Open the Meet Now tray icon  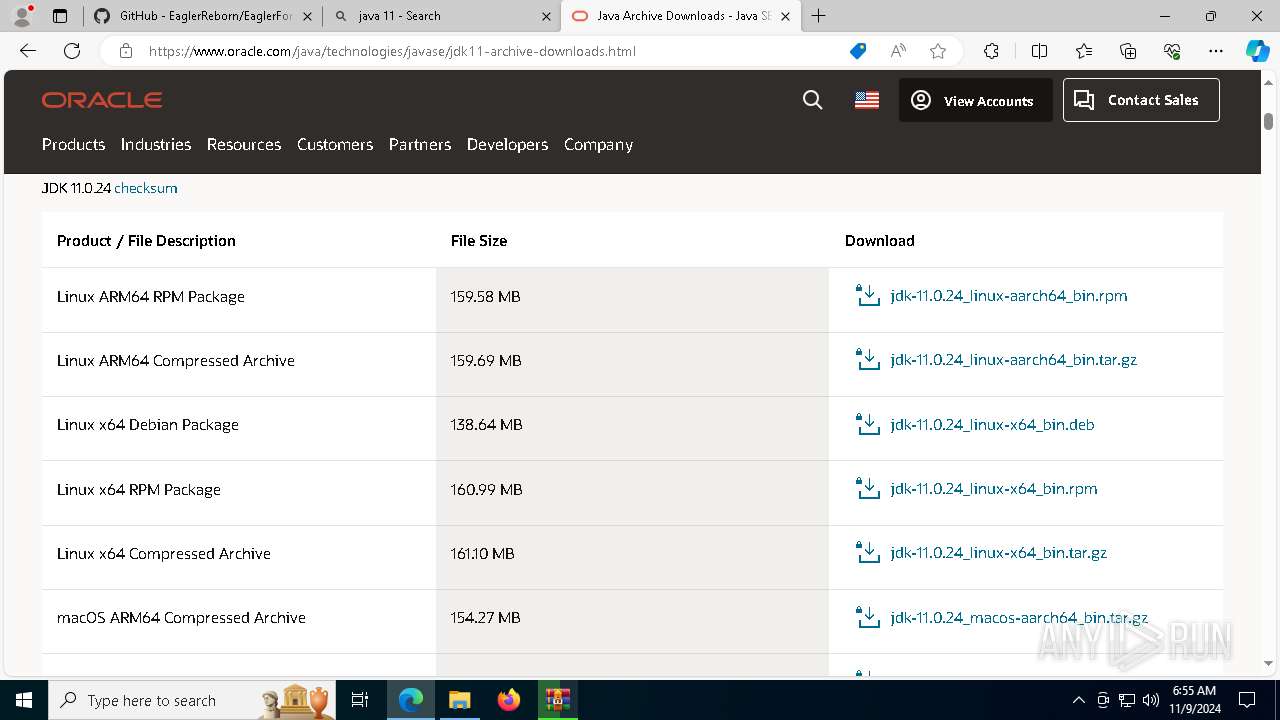point(1103,700)
